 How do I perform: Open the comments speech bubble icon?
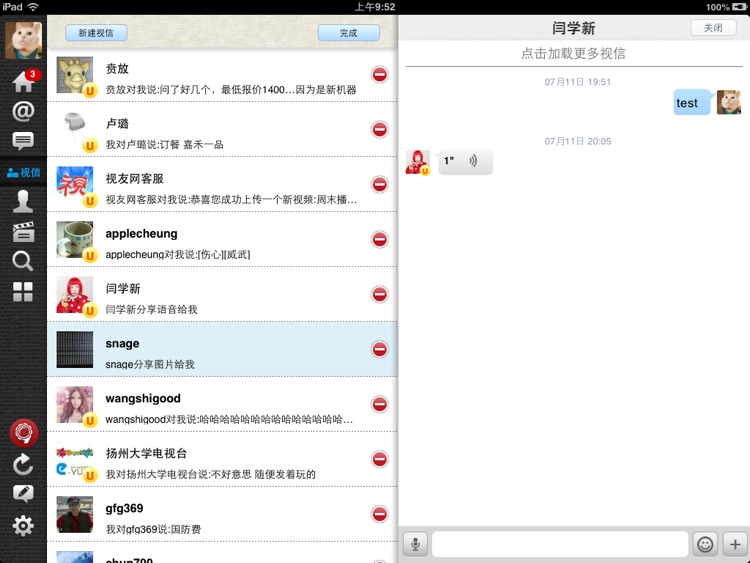point(23,141)
